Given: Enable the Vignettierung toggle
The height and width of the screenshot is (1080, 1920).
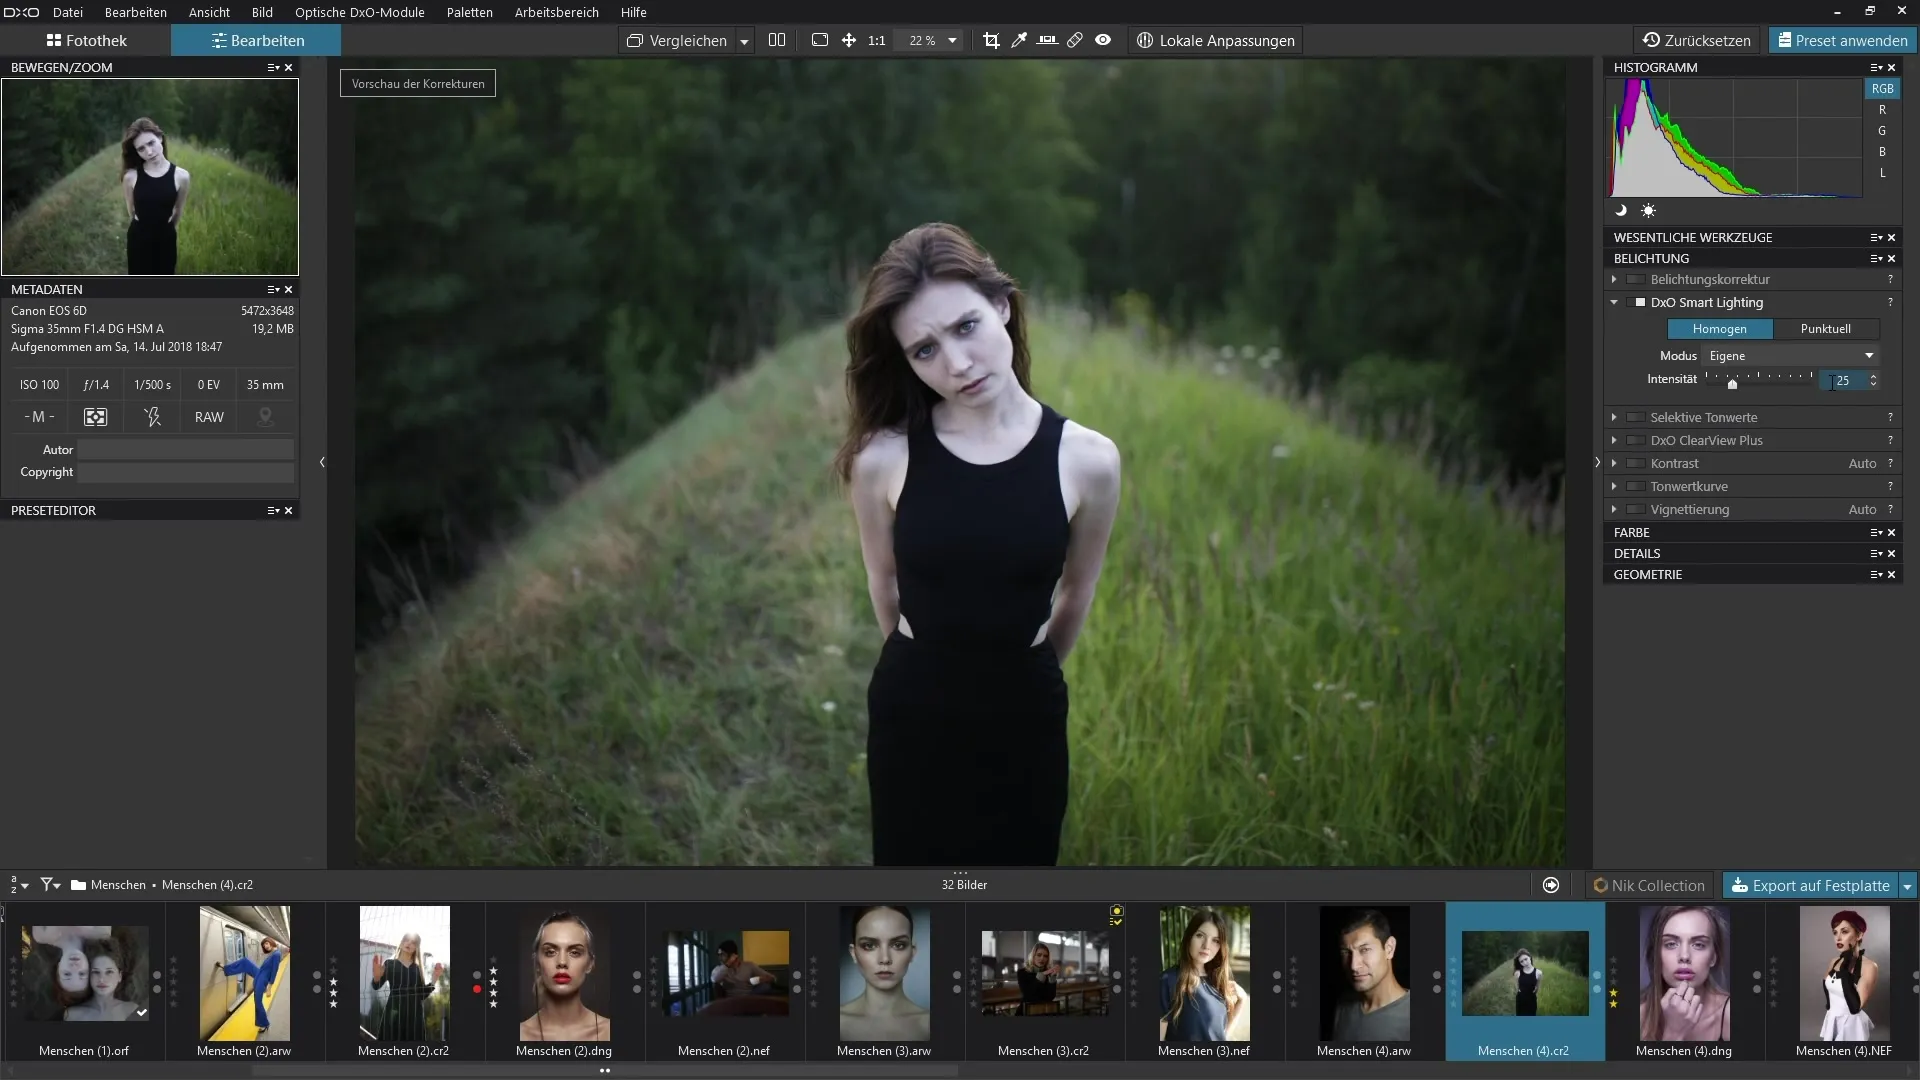Looking at the screenshot, I should (x=1636, y=510).
